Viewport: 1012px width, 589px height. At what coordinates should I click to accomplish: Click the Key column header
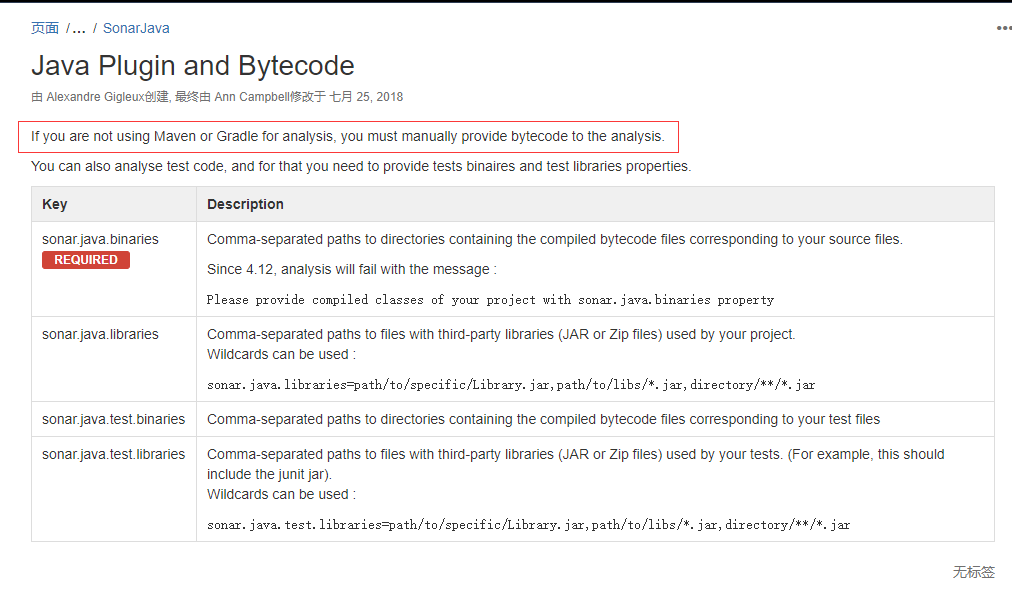(54, 204)
